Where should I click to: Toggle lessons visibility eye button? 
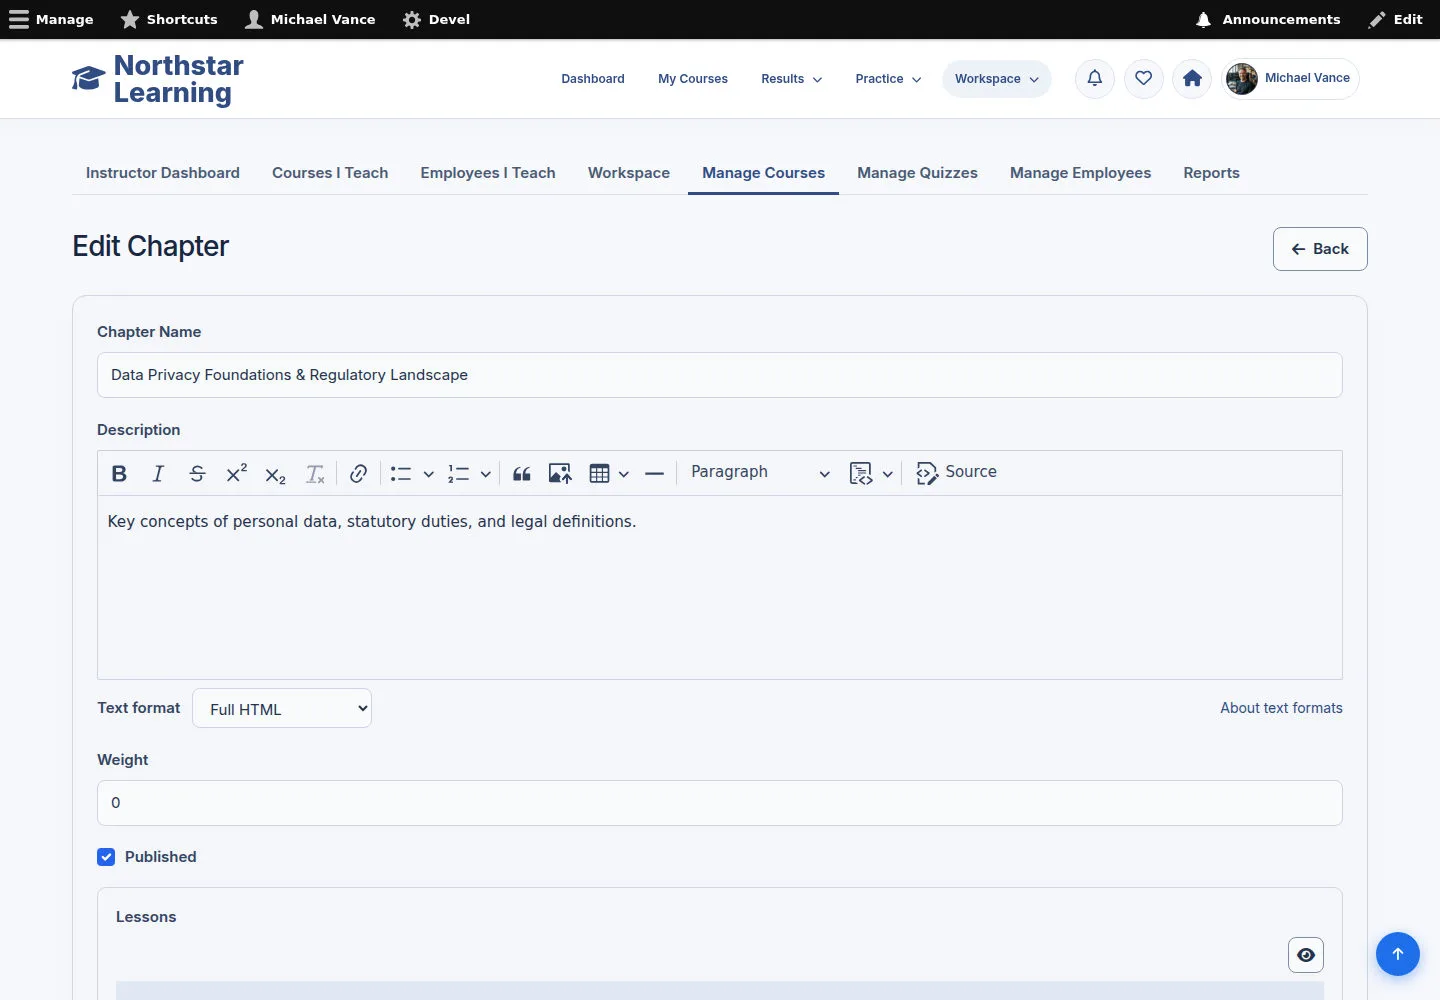pos(1306,955)
